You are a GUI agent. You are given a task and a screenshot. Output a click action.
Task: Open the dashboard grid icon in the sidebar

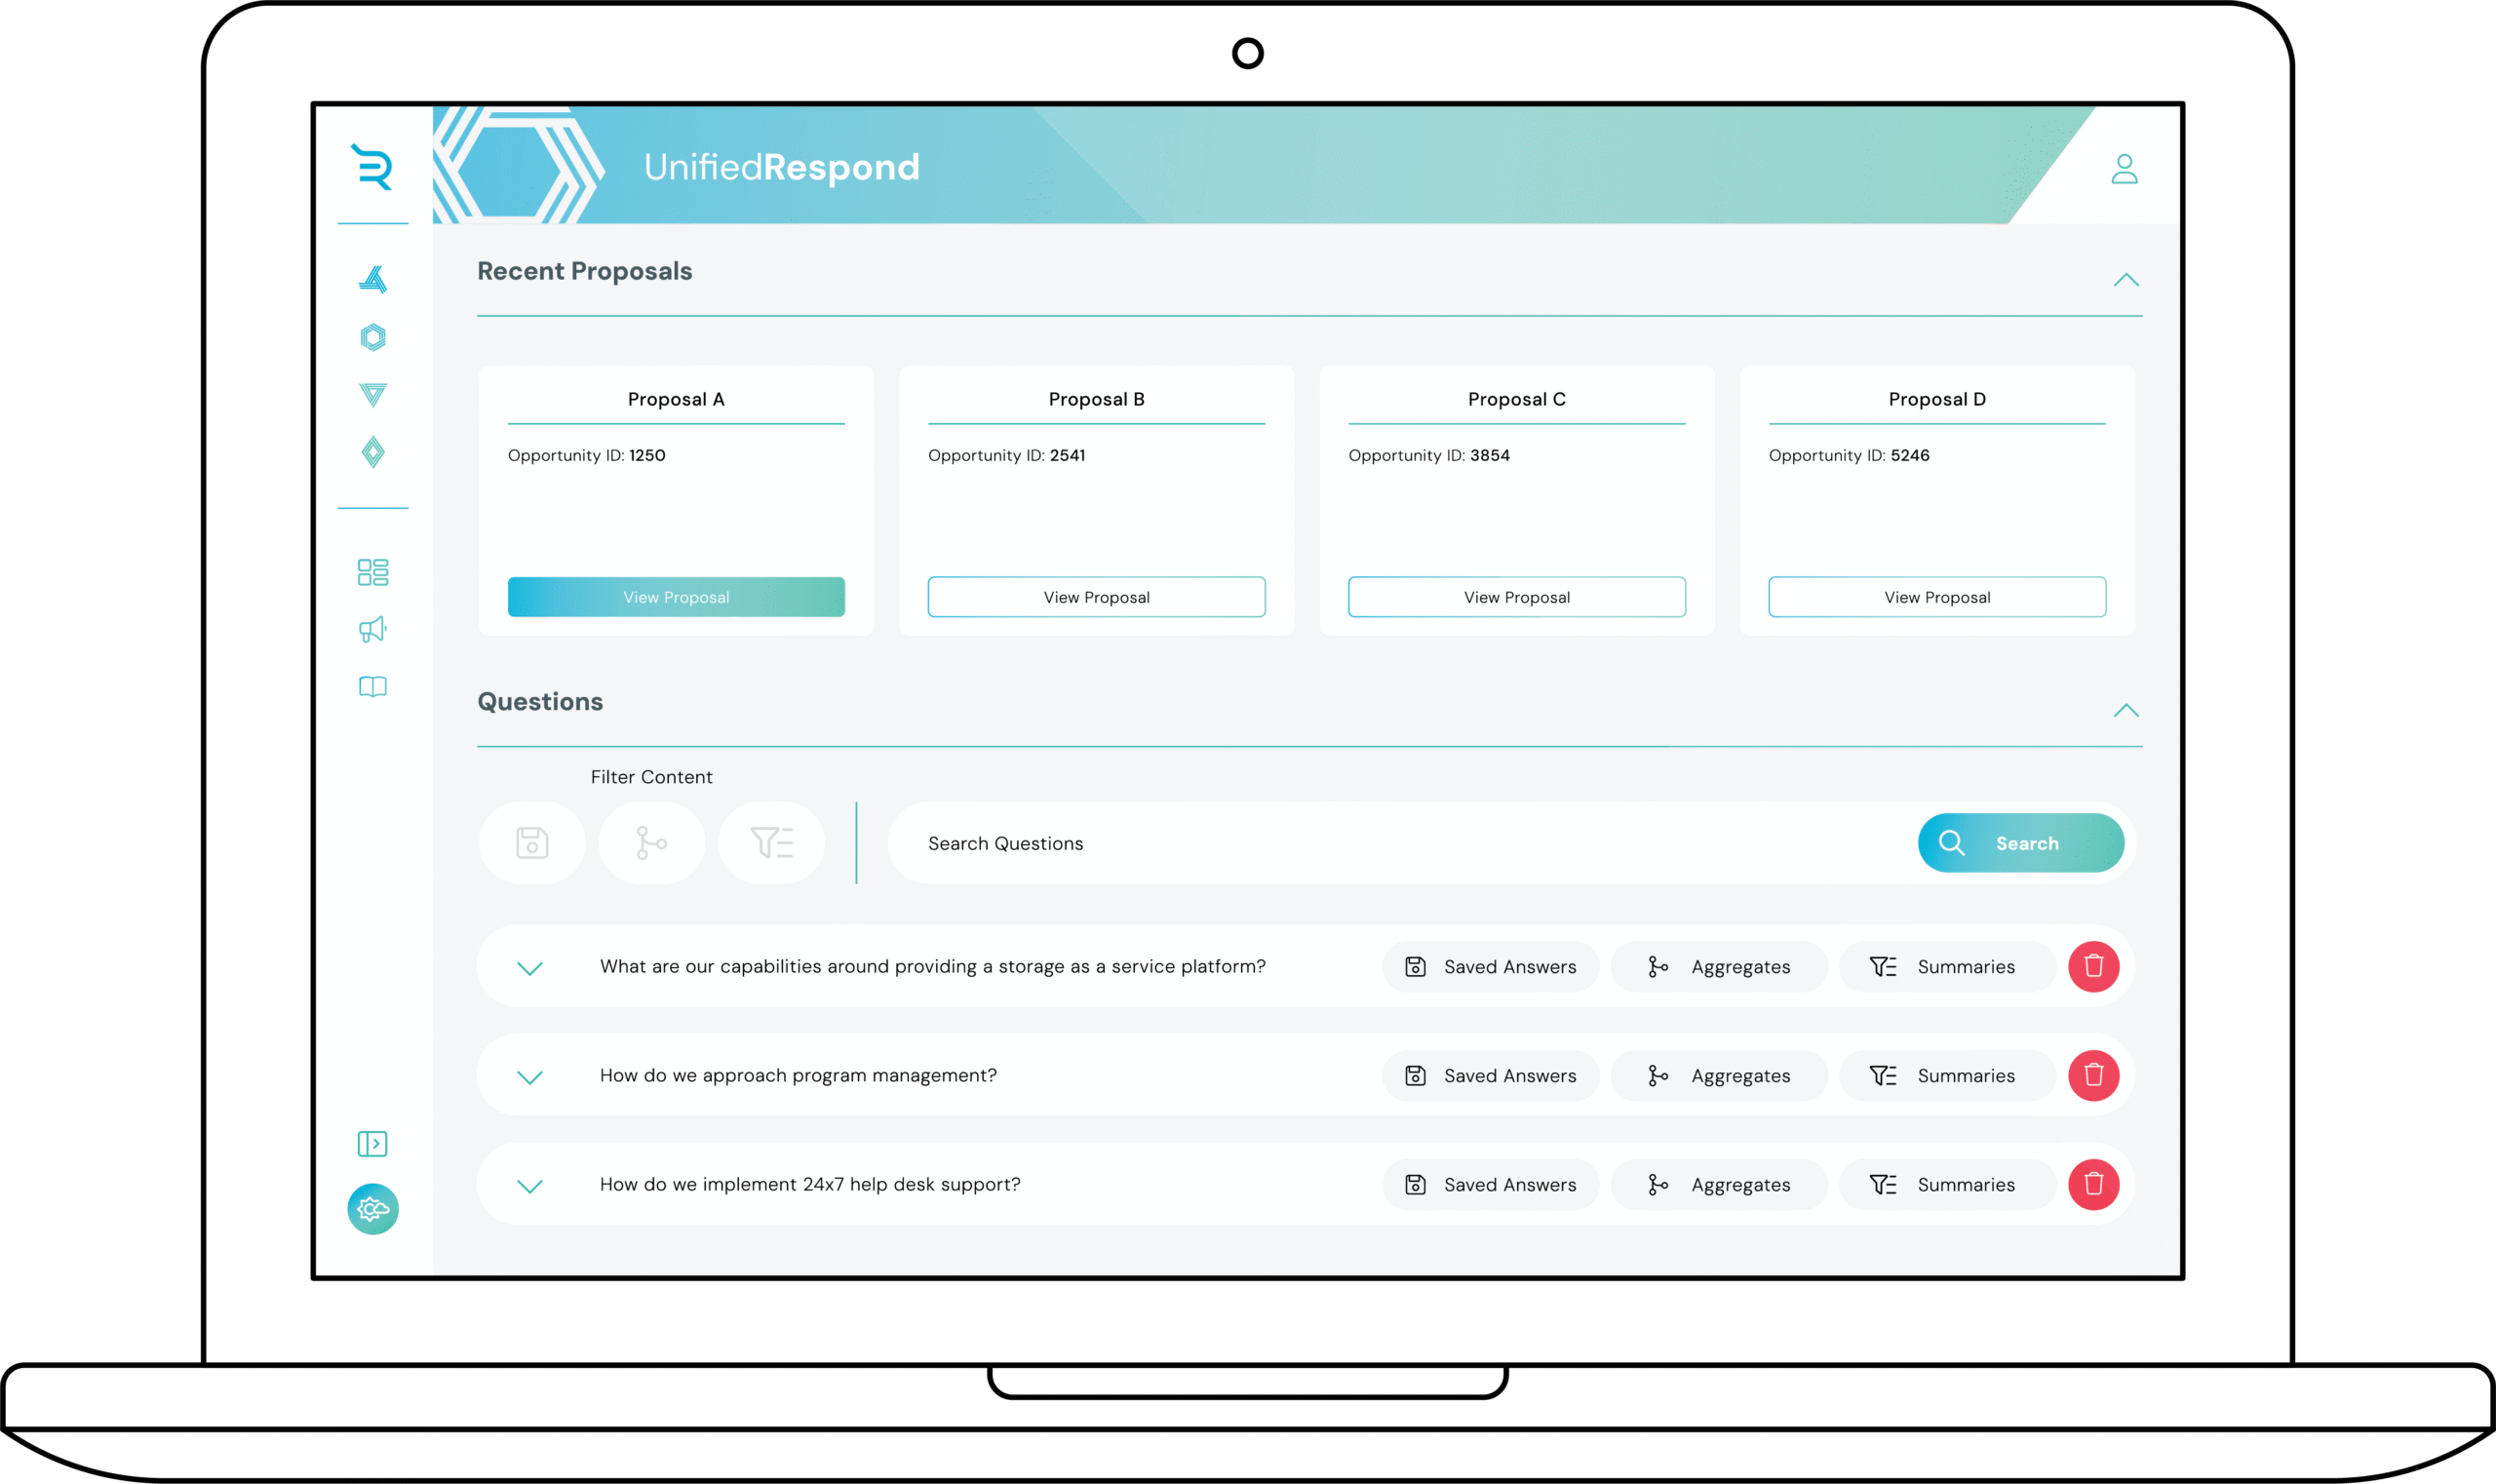coord(372,571)
